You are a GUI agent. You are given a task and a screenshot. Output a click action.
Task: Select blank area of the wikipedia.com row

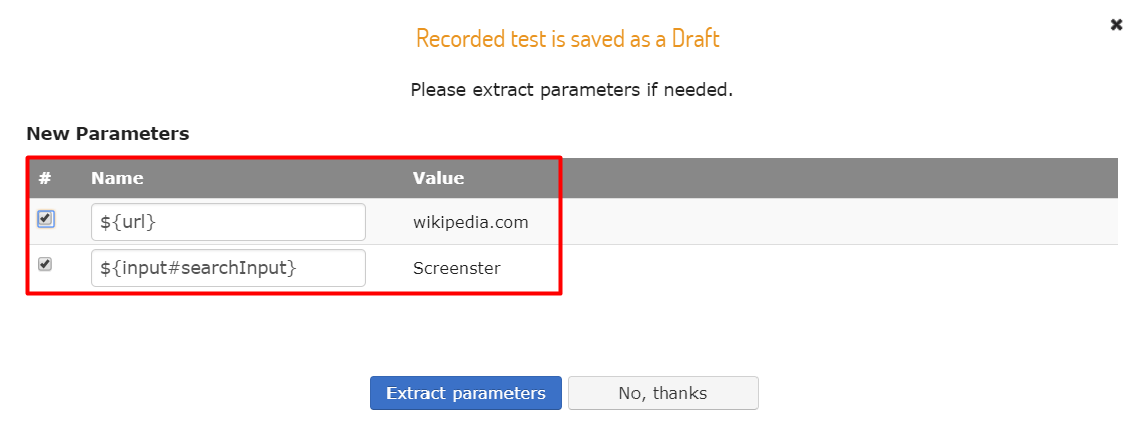point(838,222)
